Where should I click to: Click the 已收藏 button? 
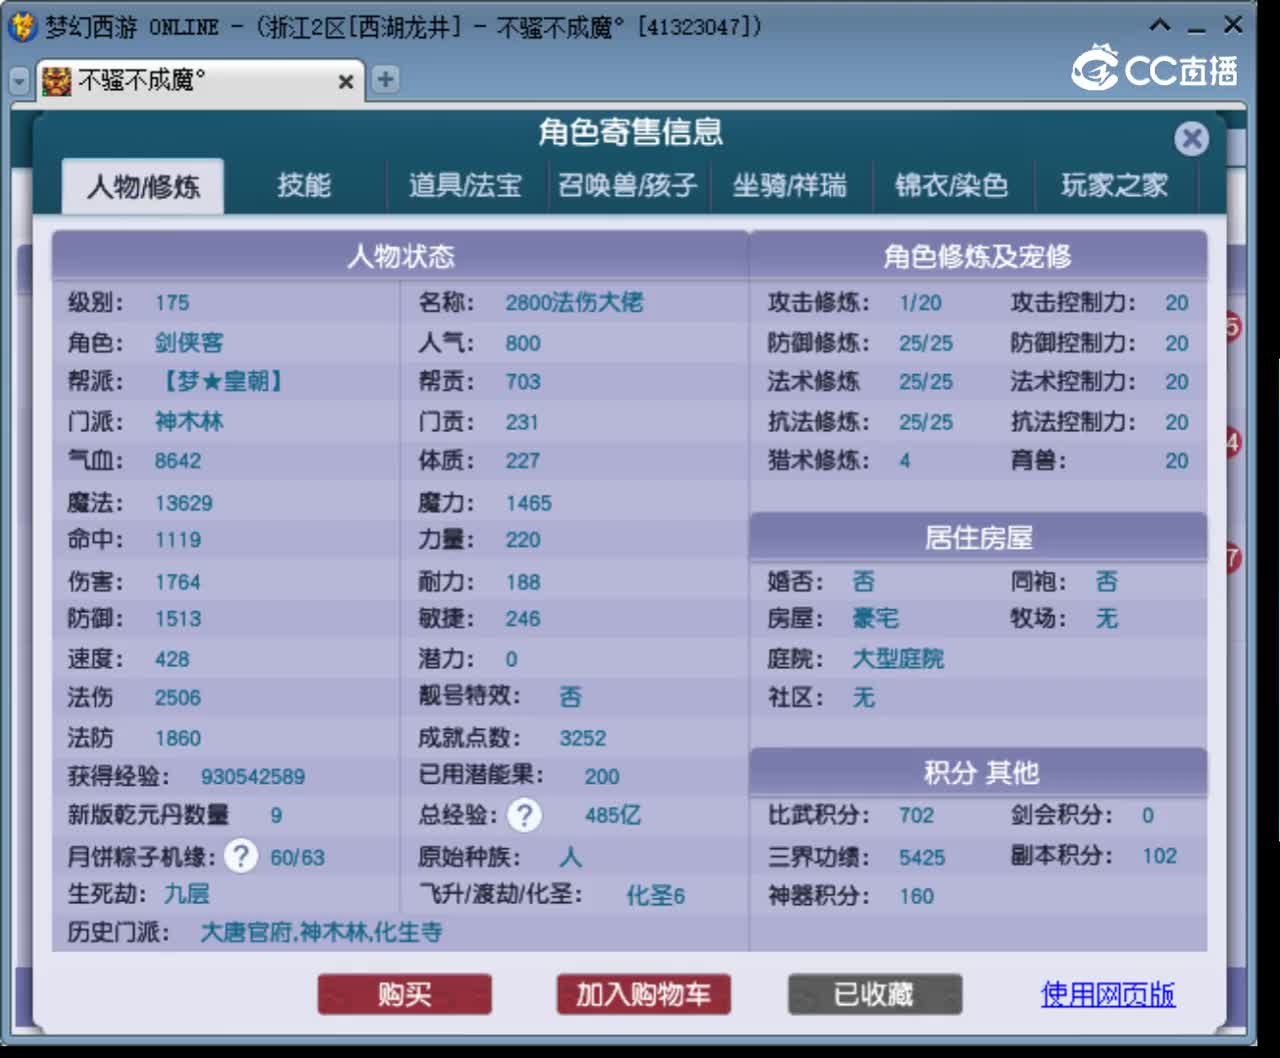tap(875, 994)
